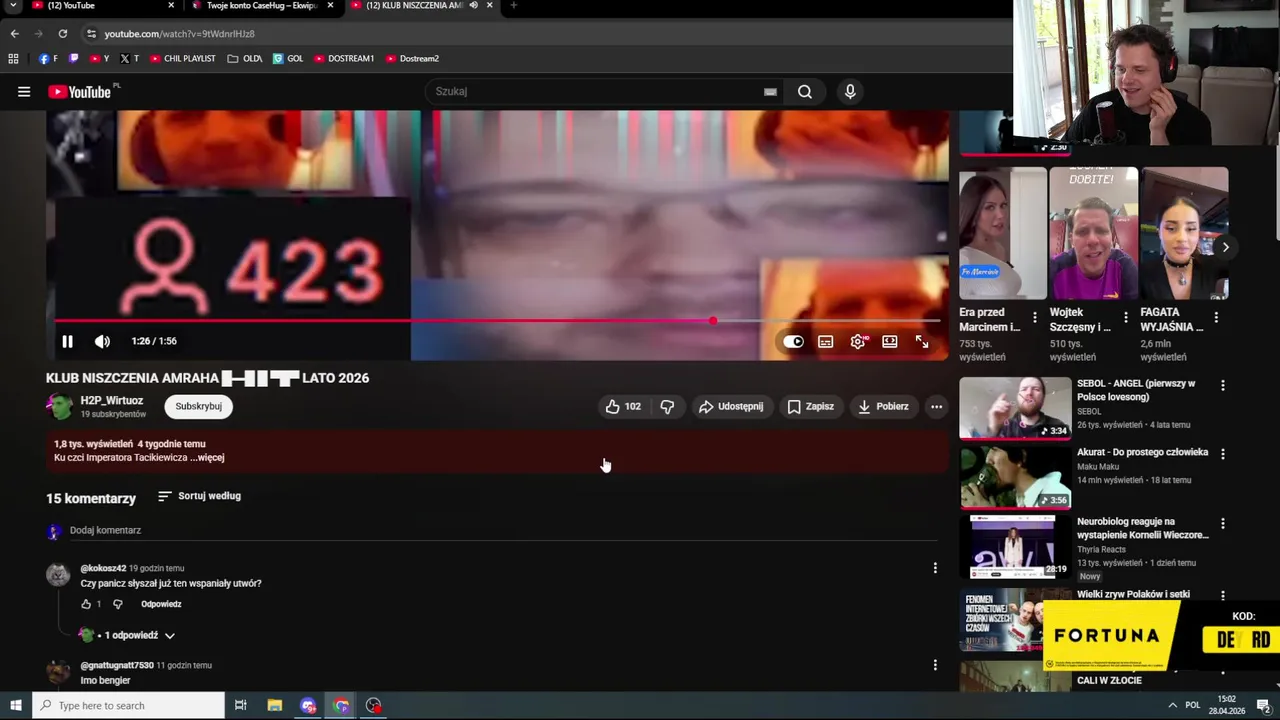The height and width of the screenshot is (720, 1280).
Task: Share video via Udostępnij
Action: click(x=731, y=406)
